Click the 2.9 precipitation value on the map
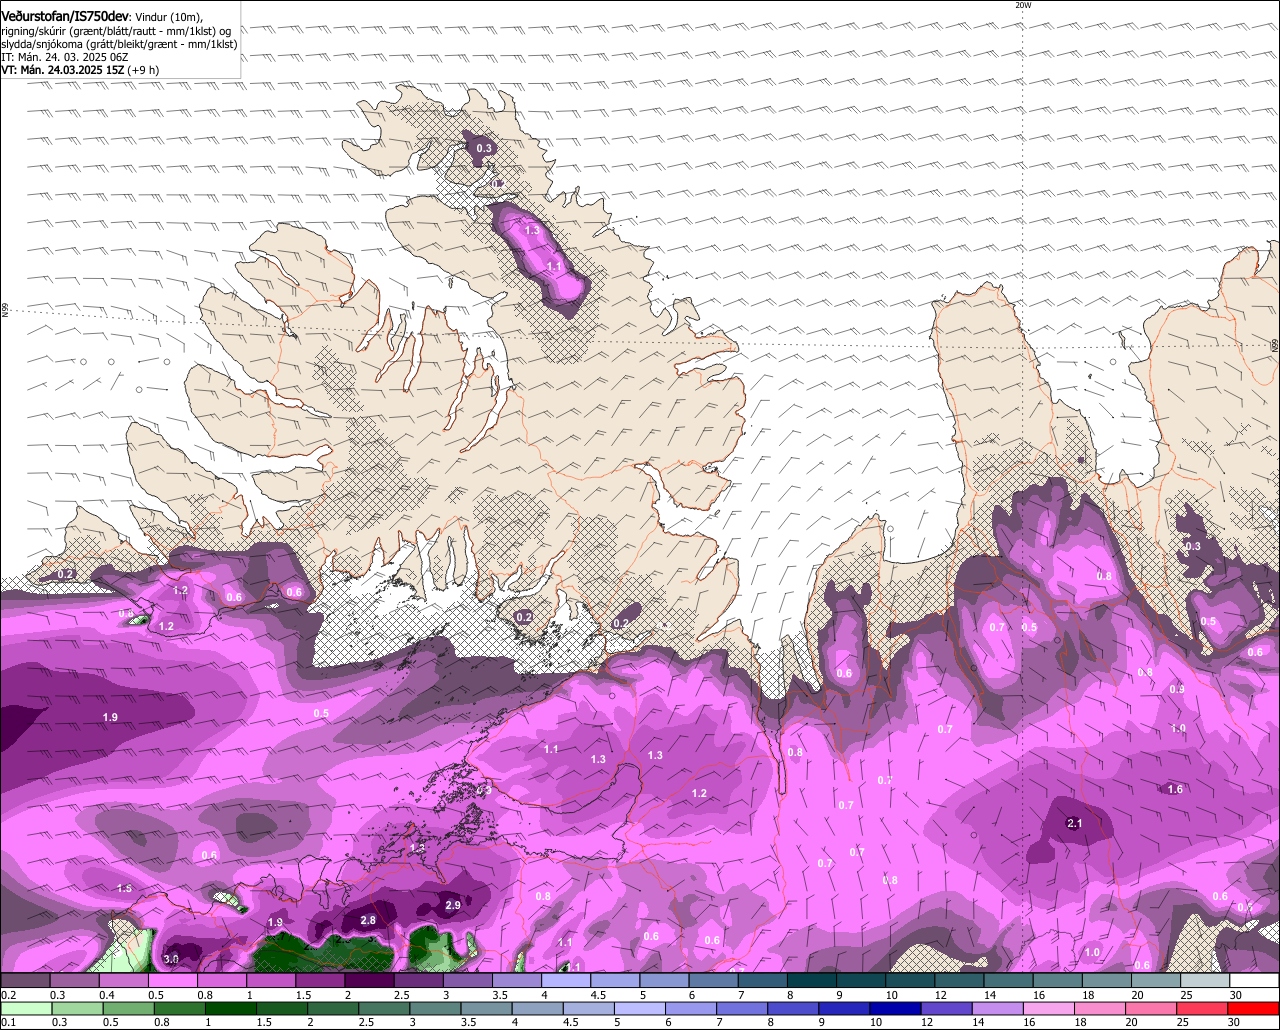 (x=452, y=905)
